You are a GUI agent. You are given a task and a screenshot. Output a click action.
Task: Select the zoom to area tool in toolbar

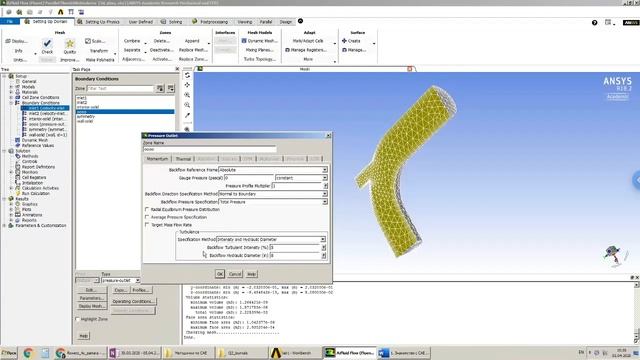187,105
